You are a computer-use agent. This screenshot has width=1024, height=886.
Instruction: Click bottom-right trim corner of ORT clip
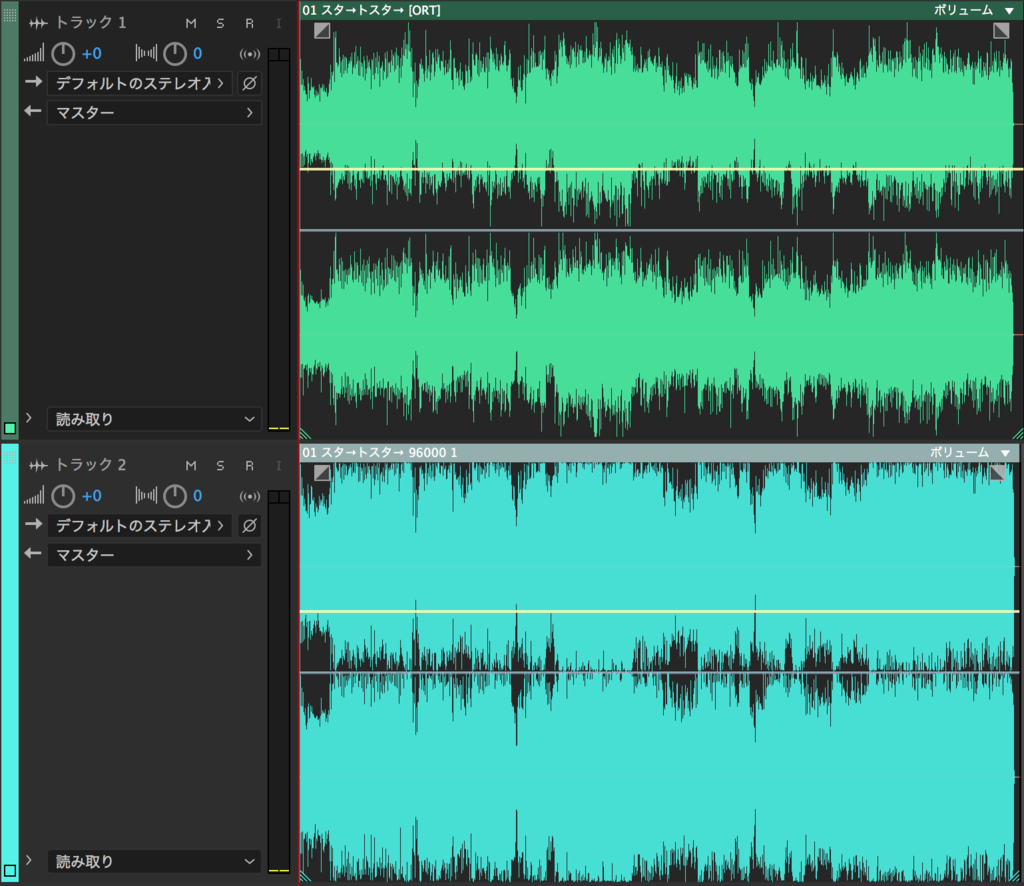coord(1017,434)
